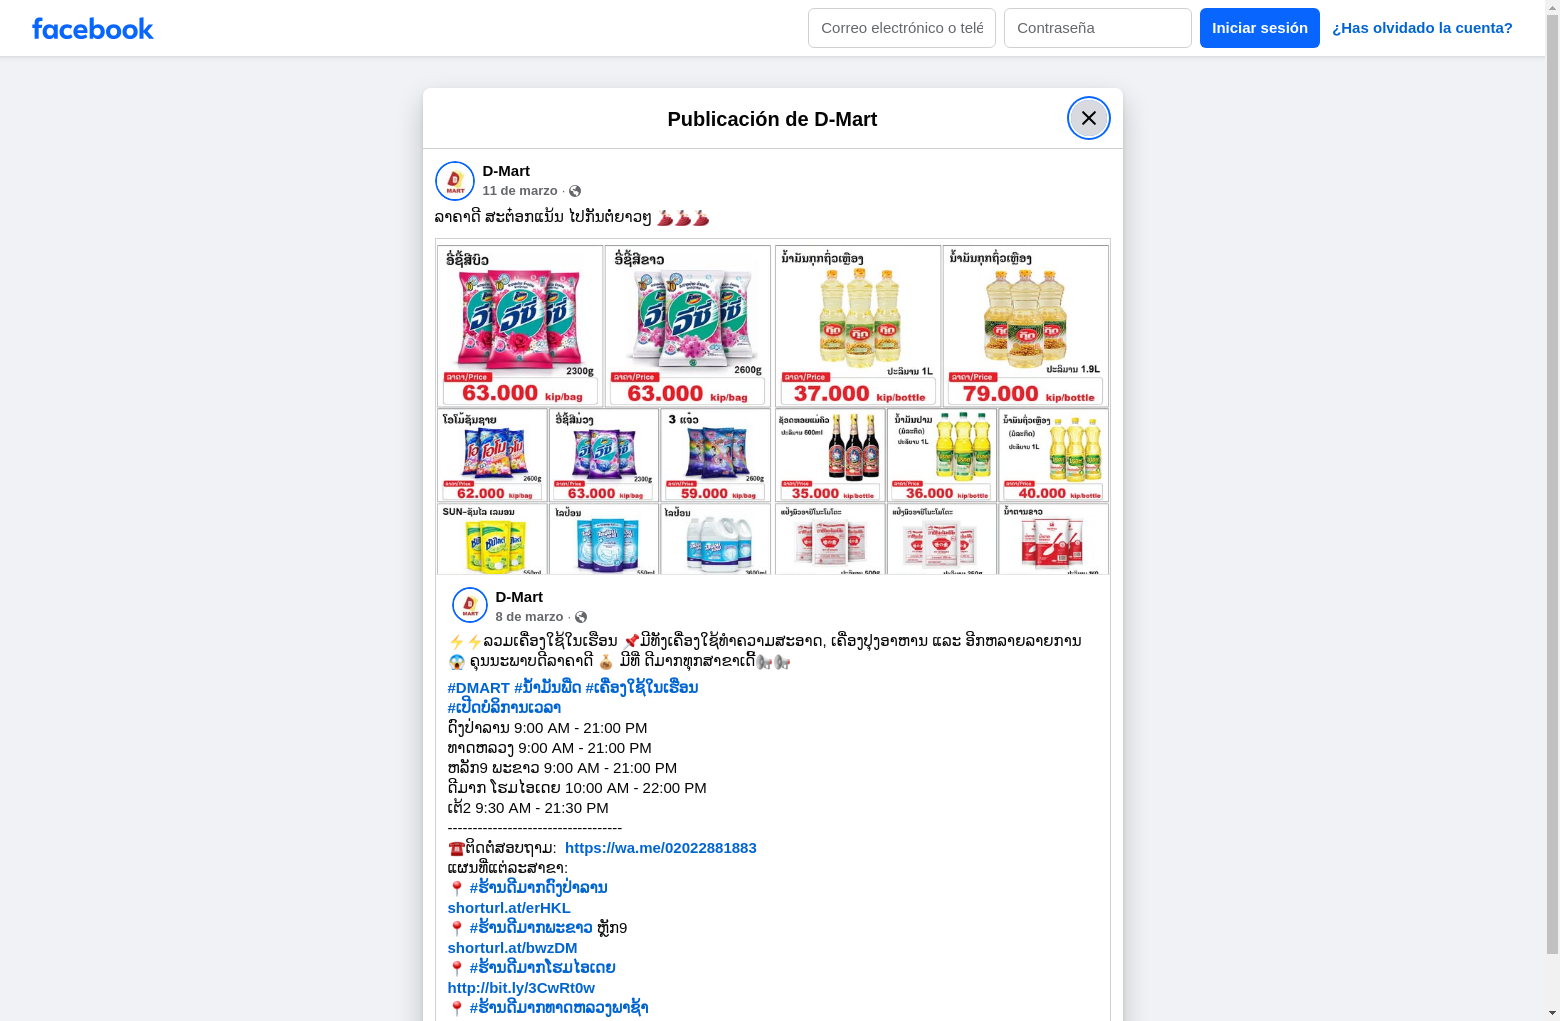The width and height of the screenshot is (1560, 1021).
Task: Click the public globe icon beside 8 de marzo
Action: [581, 617]
